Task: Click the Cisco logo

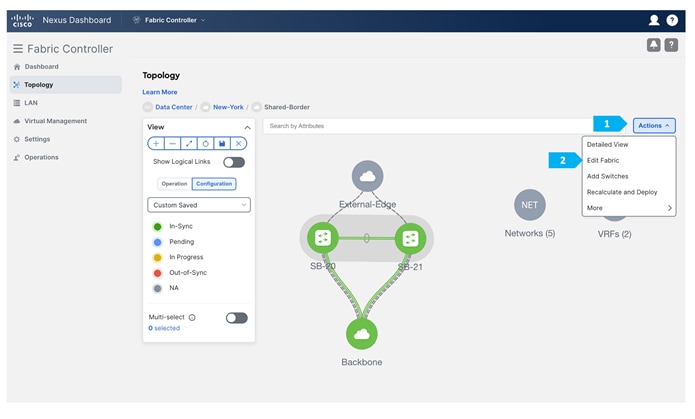Action: coord(22,20)
